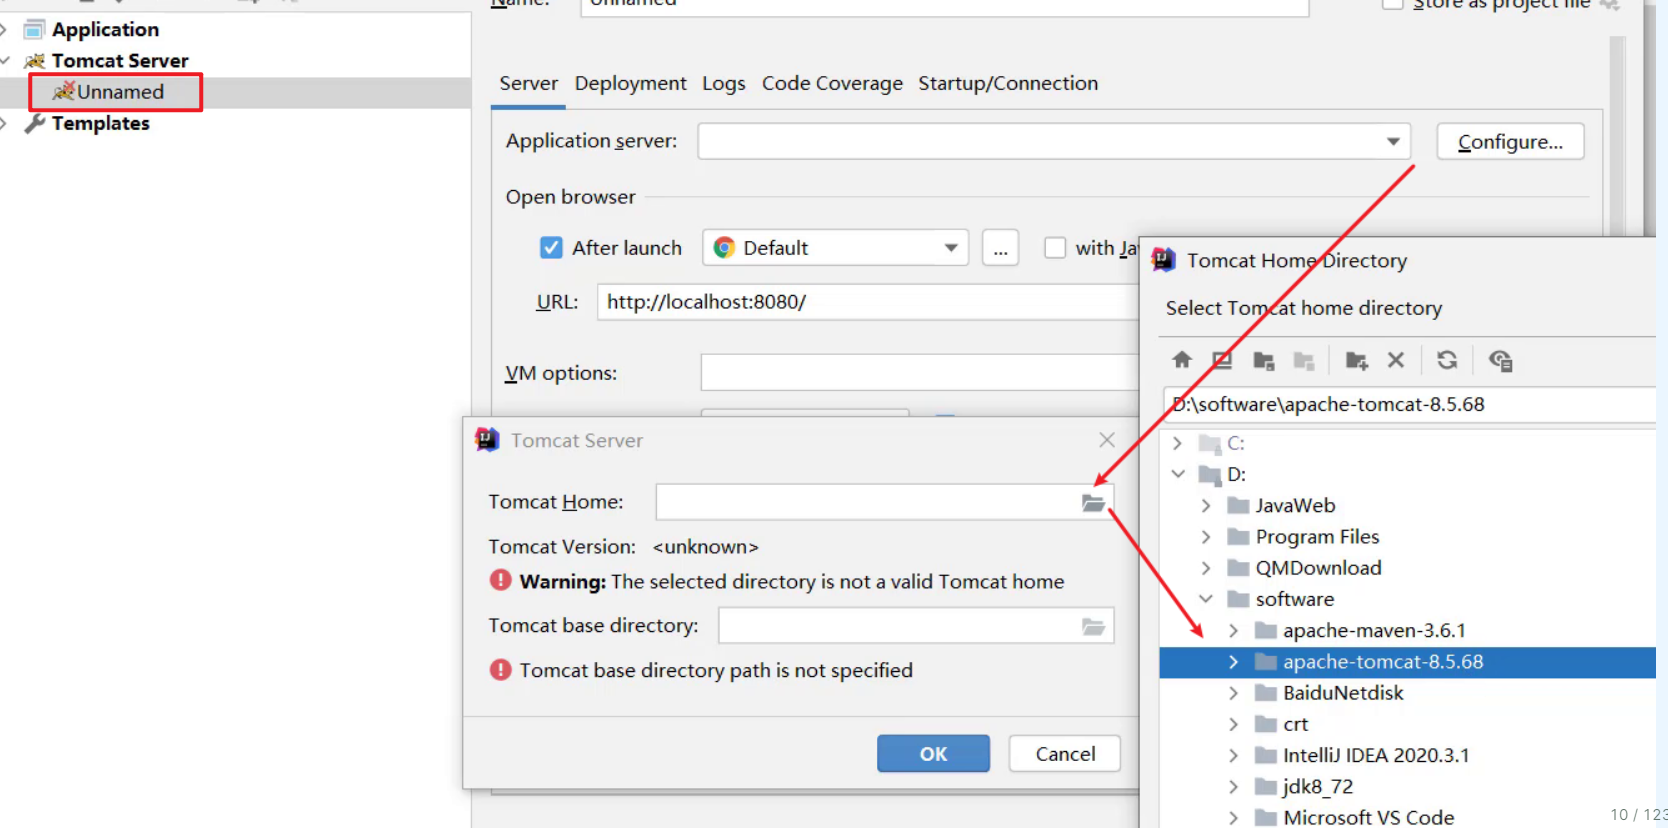Click the Application configuration type icon

(34, 29)
